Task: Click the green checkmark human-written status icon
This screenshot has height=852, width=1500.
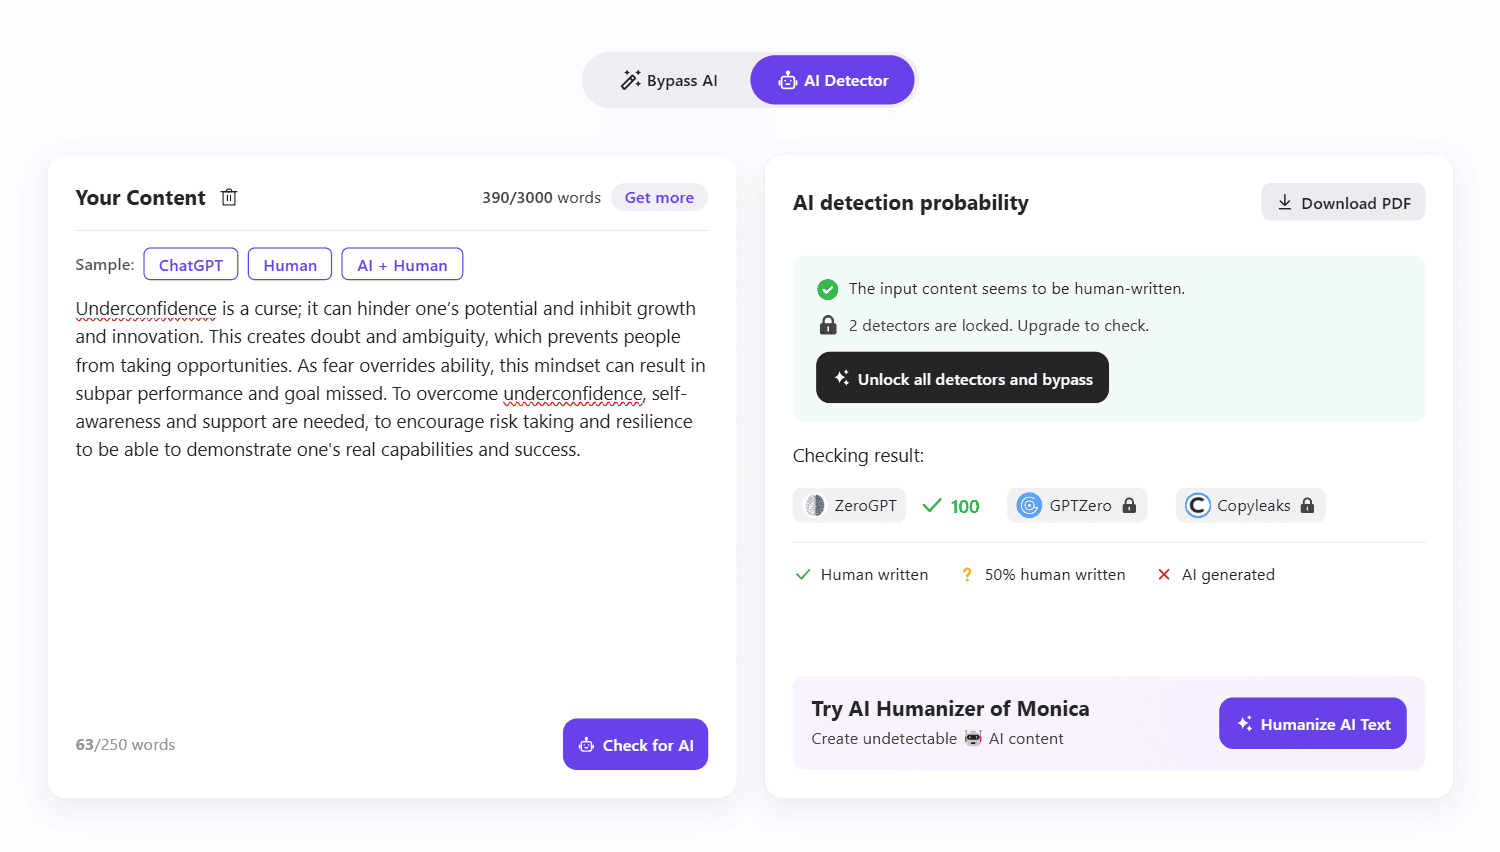Action: (x=828, y=289)
